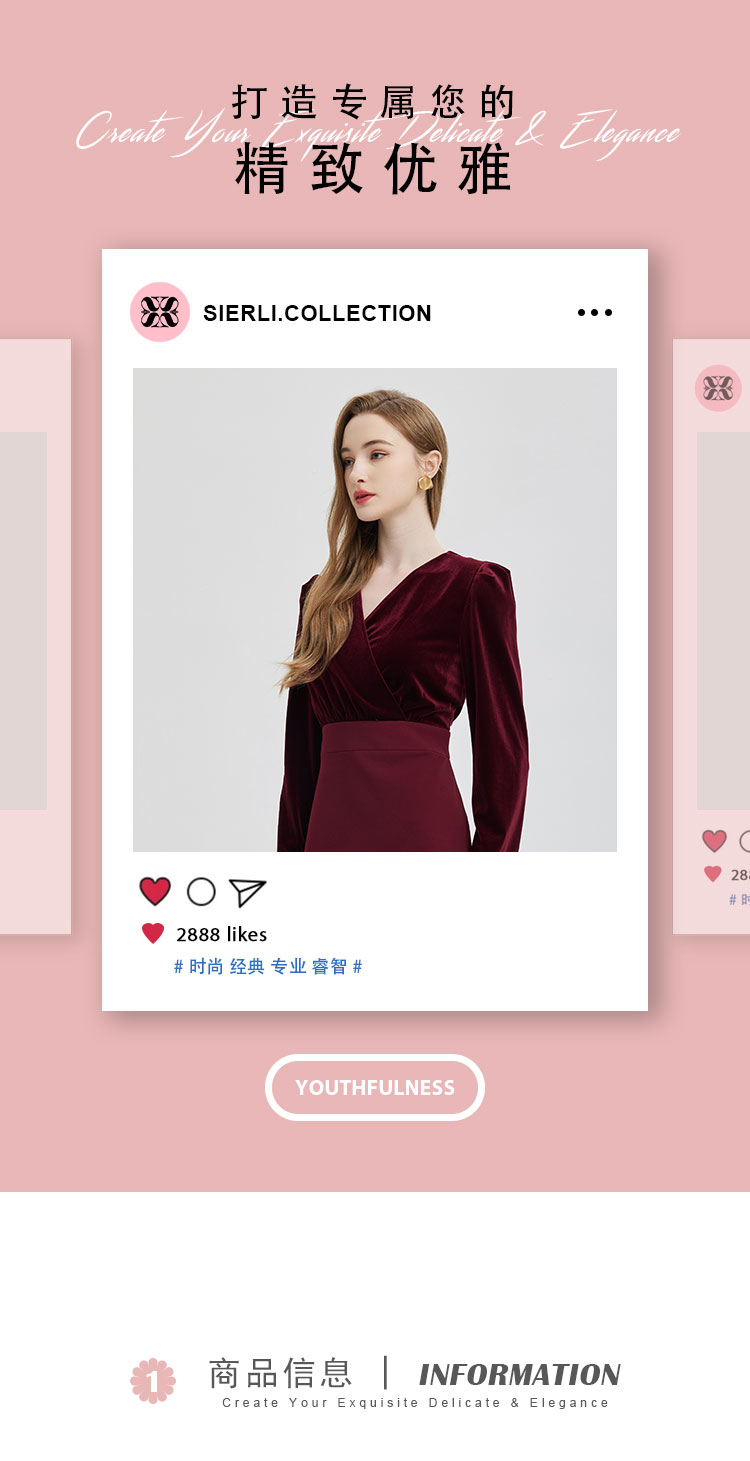Image resolution: width=750 pixels, height=1461 pixels.
Task: Select the faded right post card
Action: 712,637
